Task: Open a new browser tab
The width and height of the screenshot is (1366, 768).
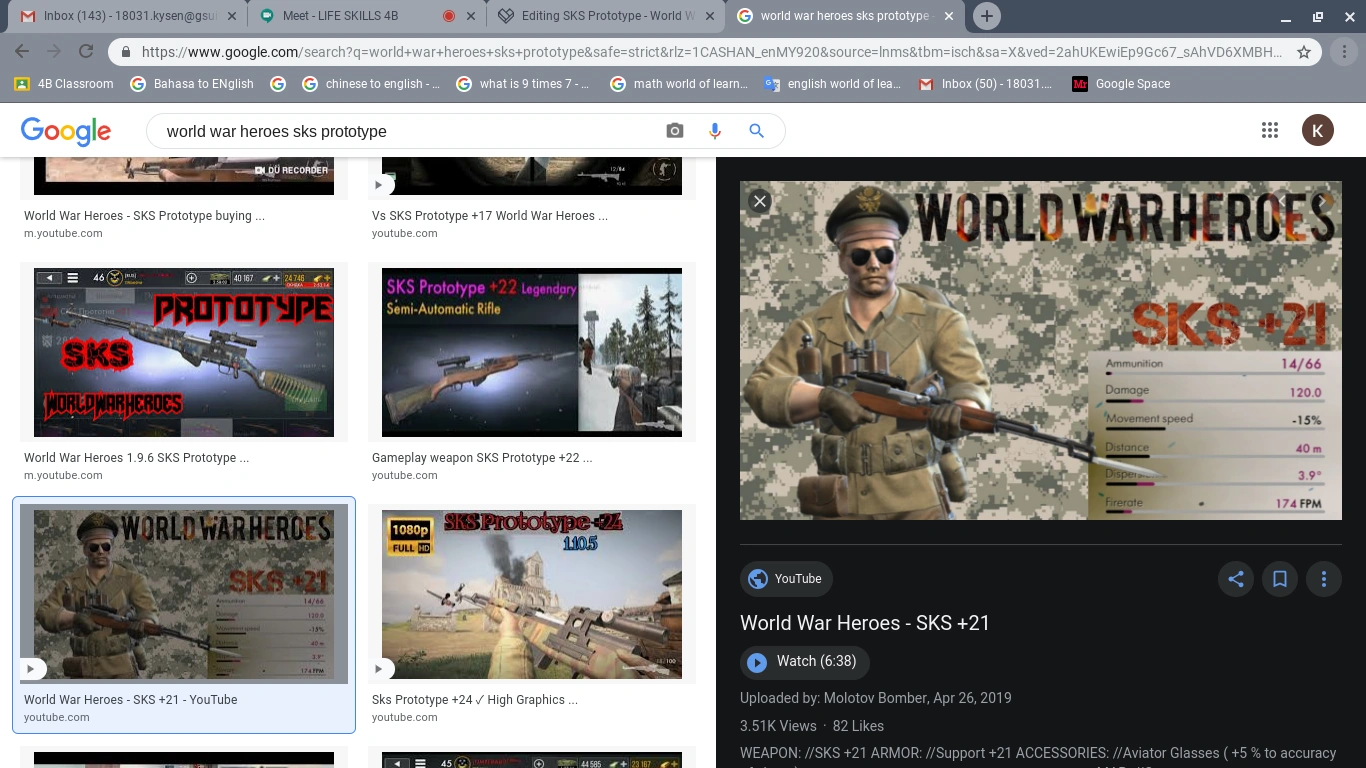Action: pos(986,16)
